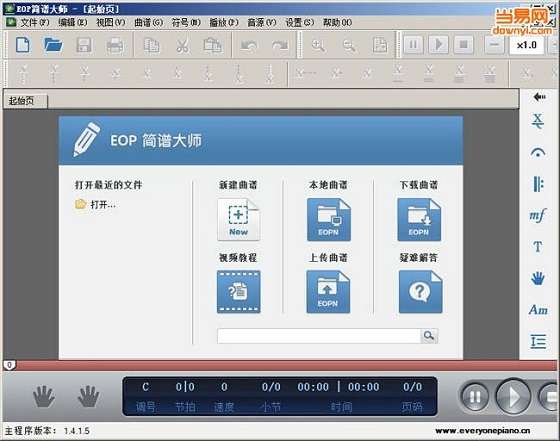560x441 pixels.
Task: Decrease playback speed with minus button
Action: (x=495, y=45)
